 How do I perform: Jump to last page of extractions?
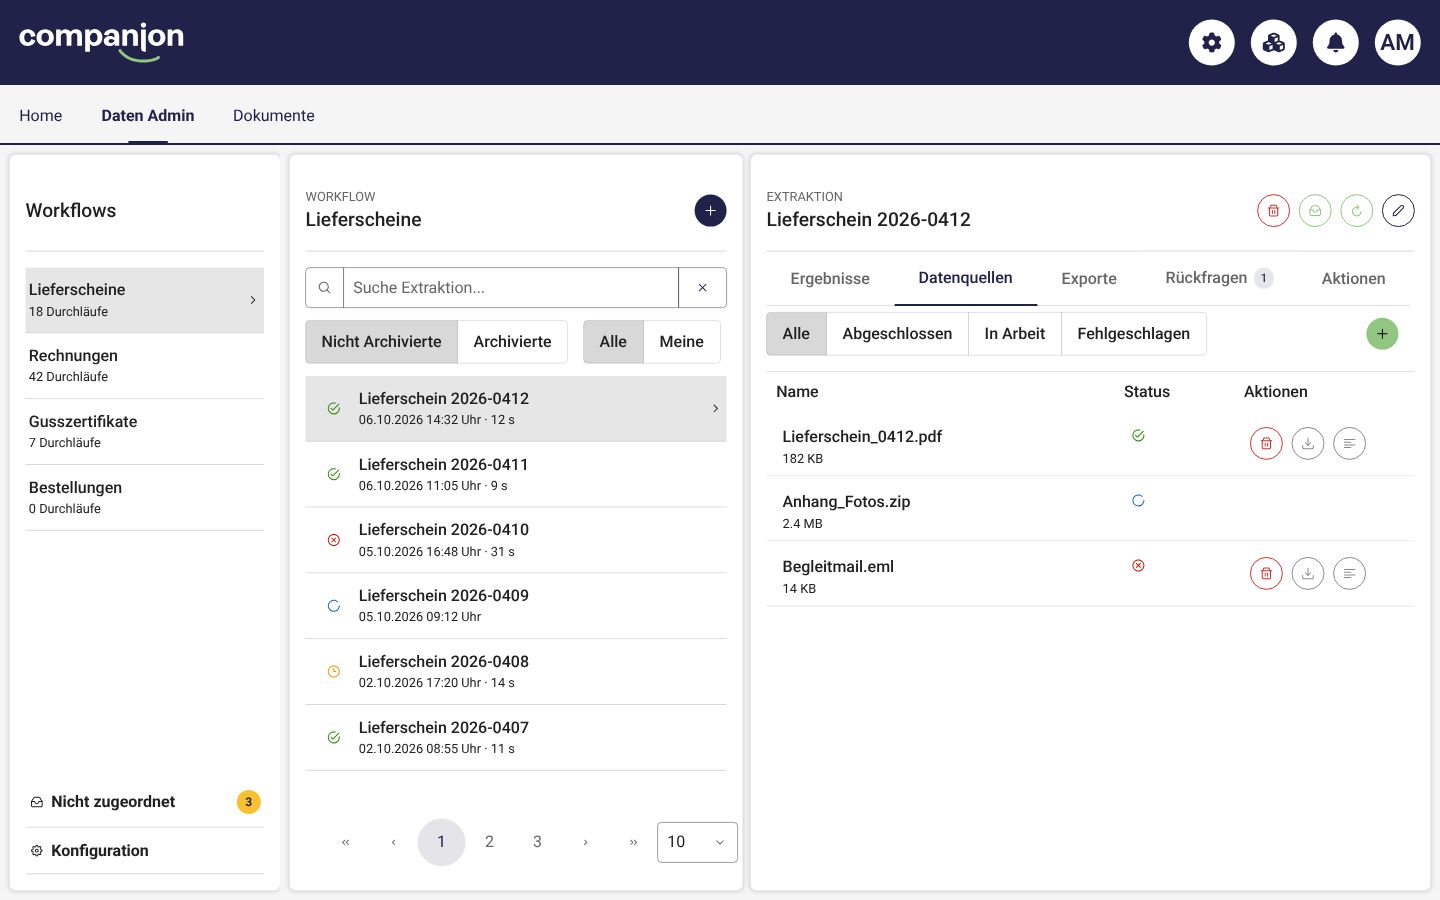click(633, 842)
